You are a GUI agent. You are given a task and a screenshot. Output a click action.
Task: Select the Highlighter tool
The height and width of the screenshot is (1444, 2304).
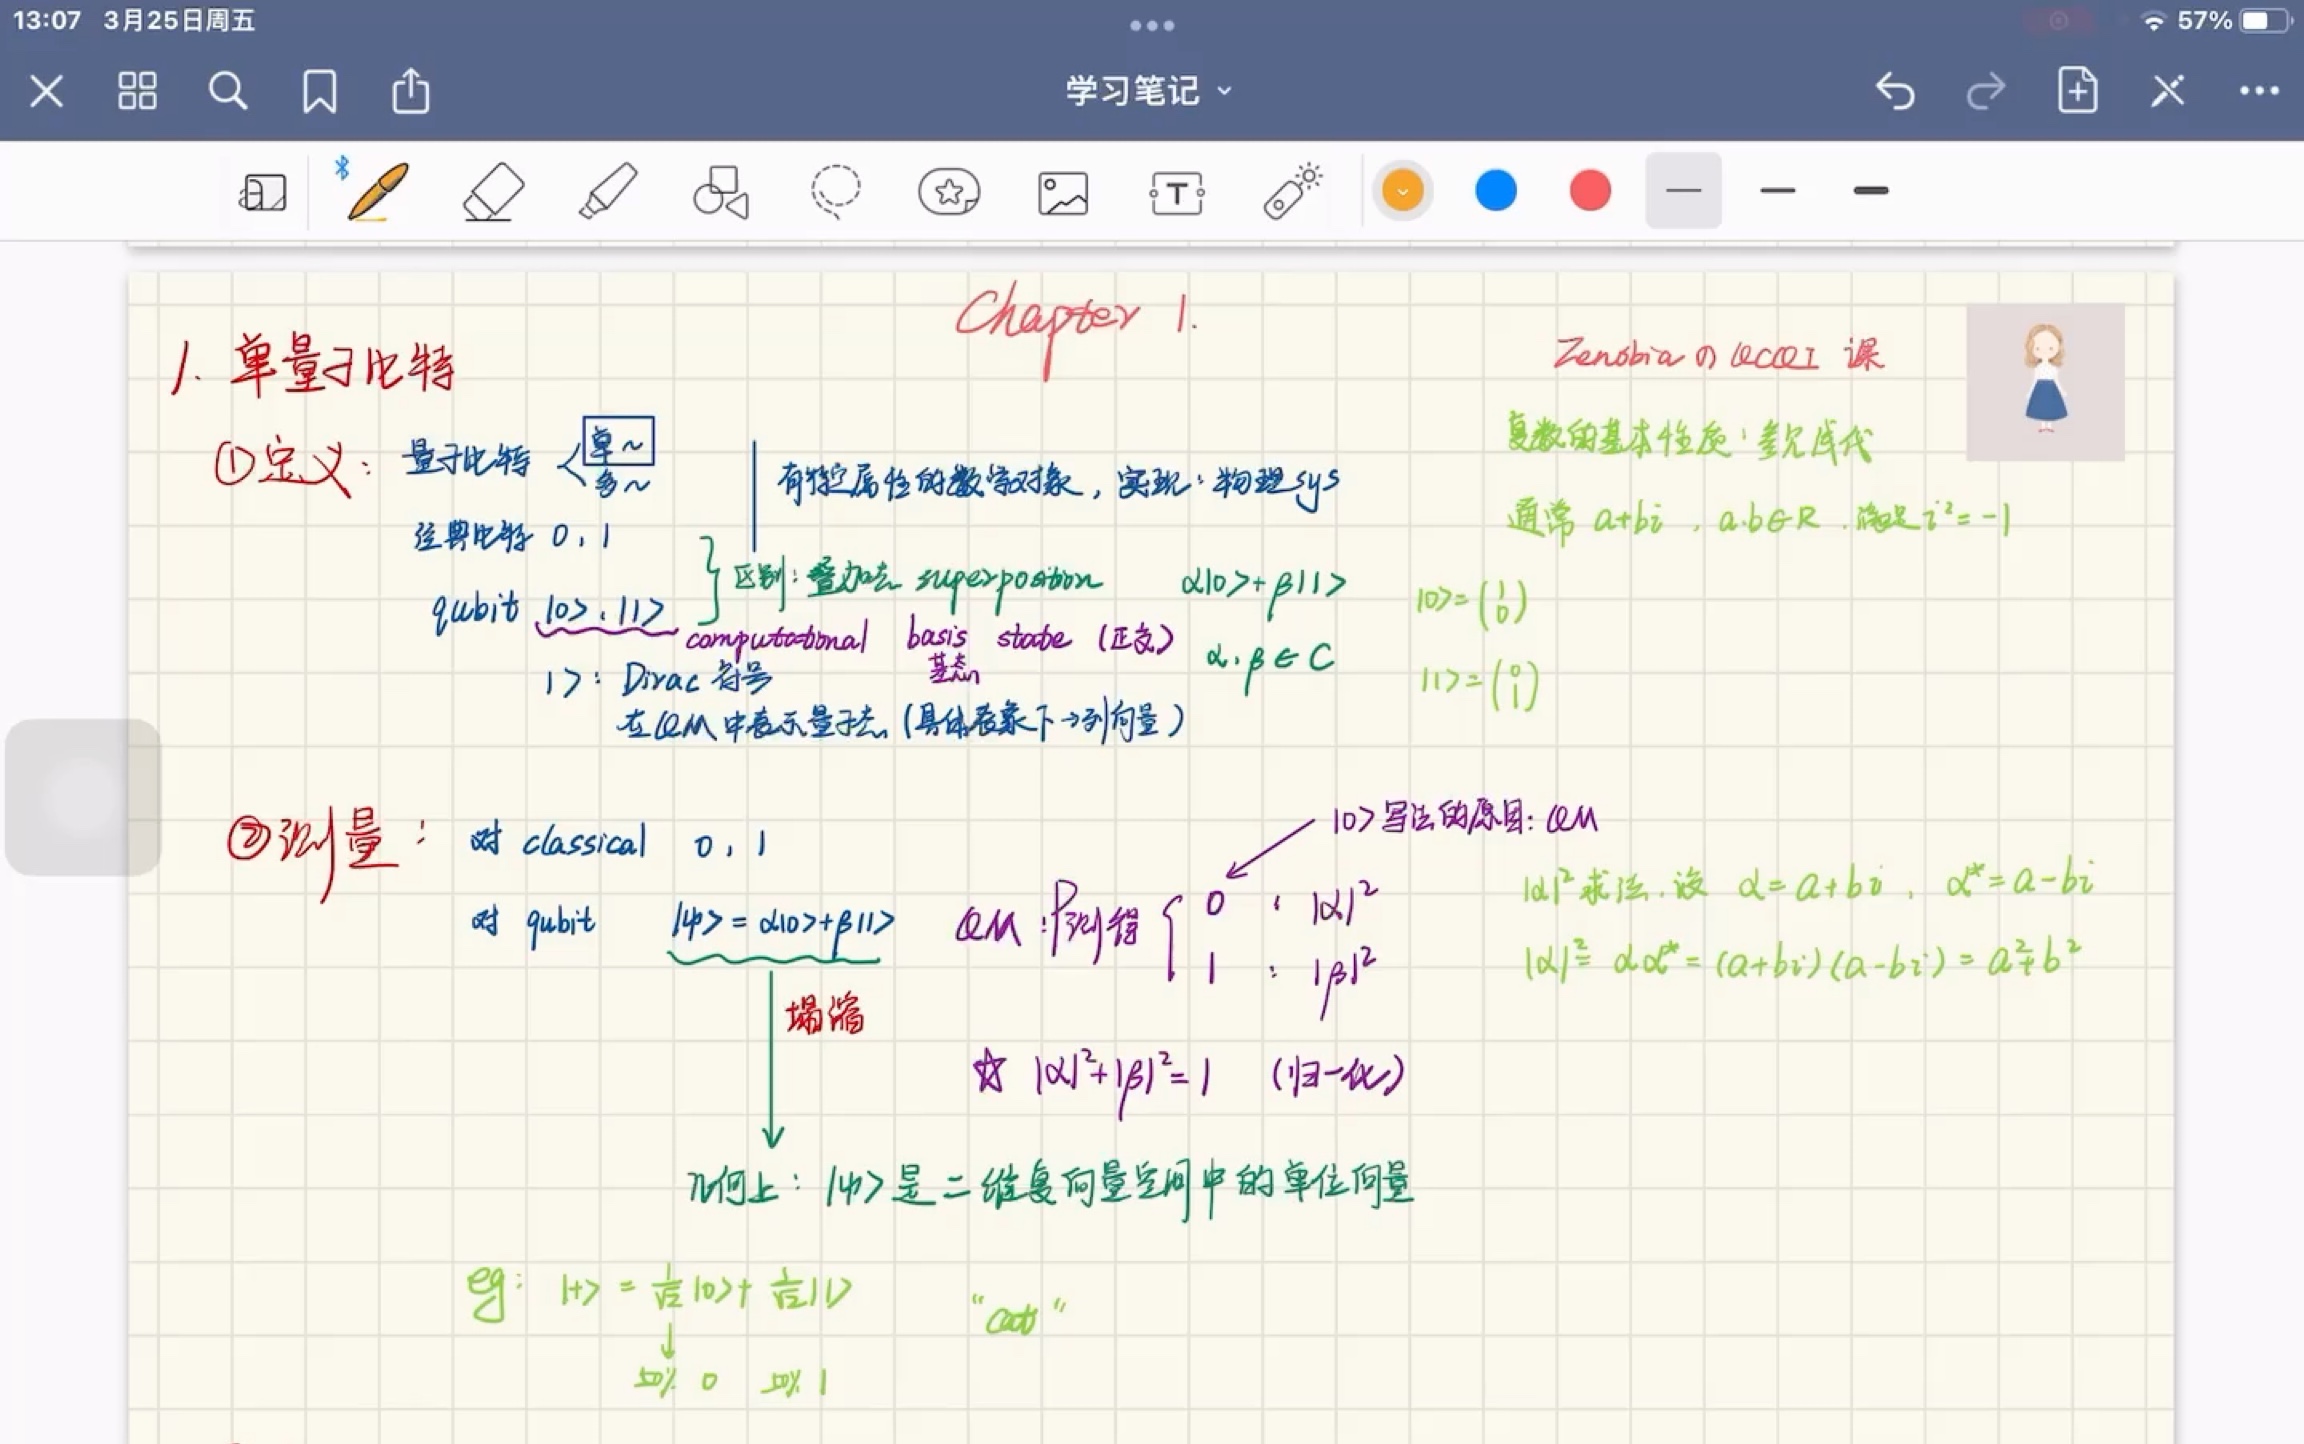tap(608, 190)
